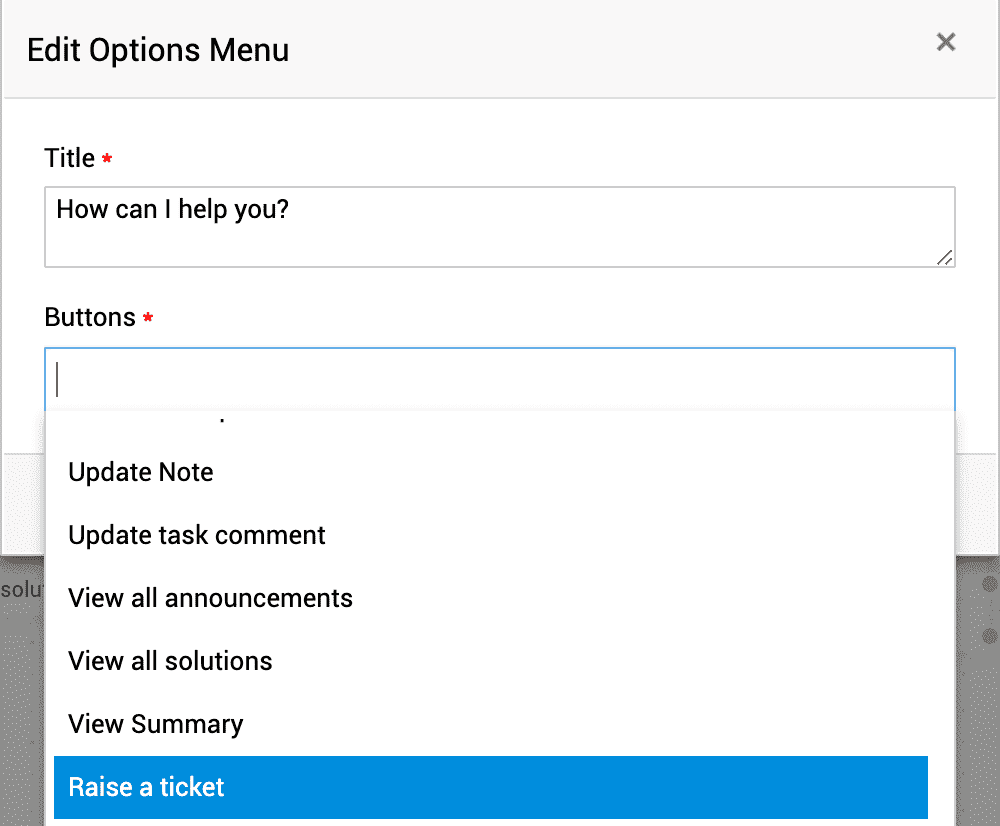Click the red asterisk beside Title
Viewport: 1000px width, 826px height.
tap(107, 158)
